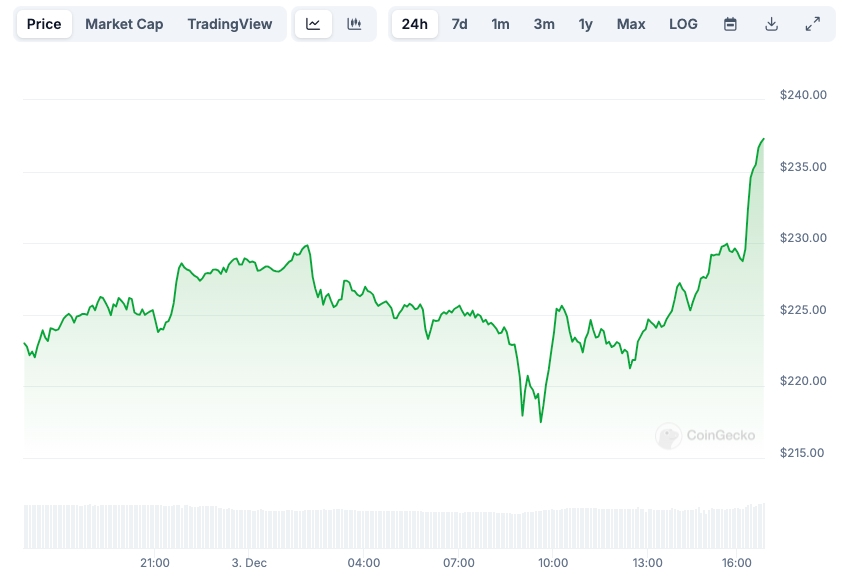
Task: Click the $240.00 y-axis label
Action: [x=803, y=95]
